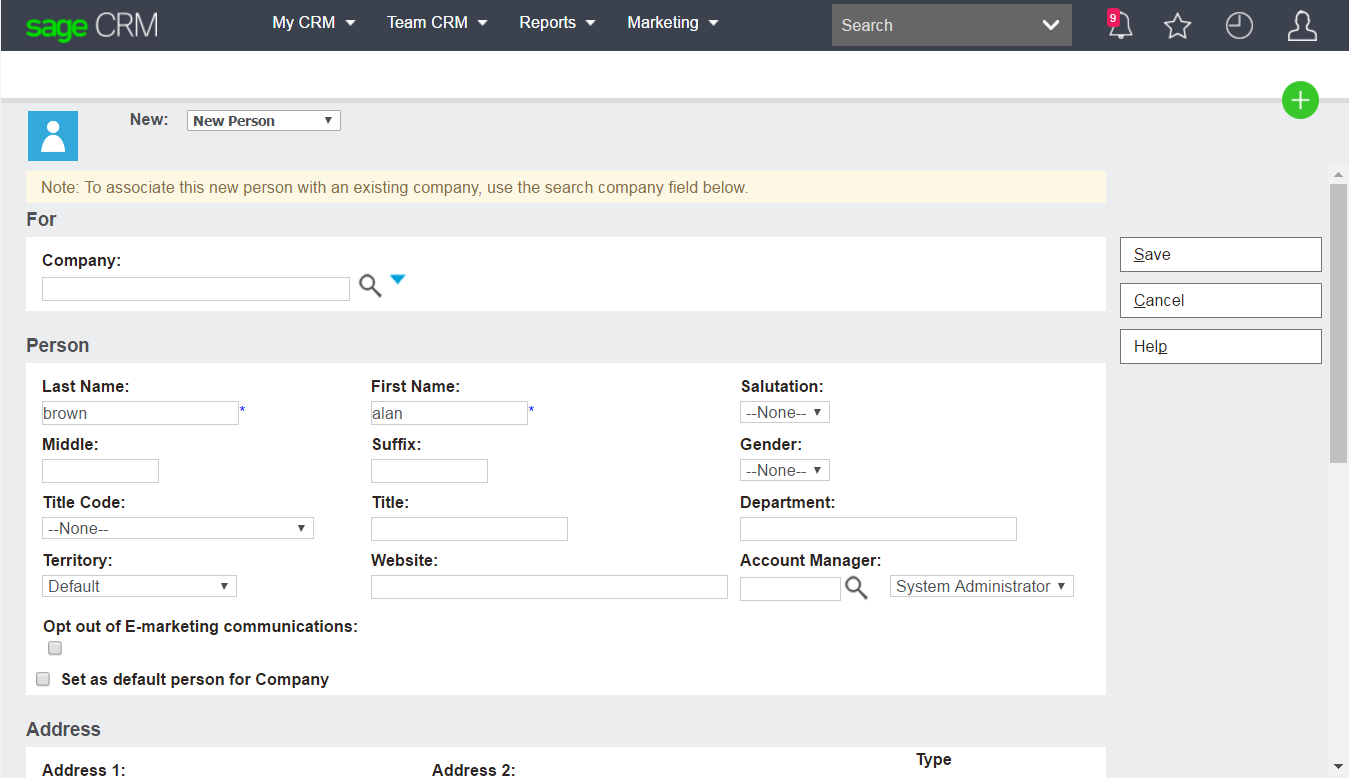Click the Sage CRM logo

[92, 25]
